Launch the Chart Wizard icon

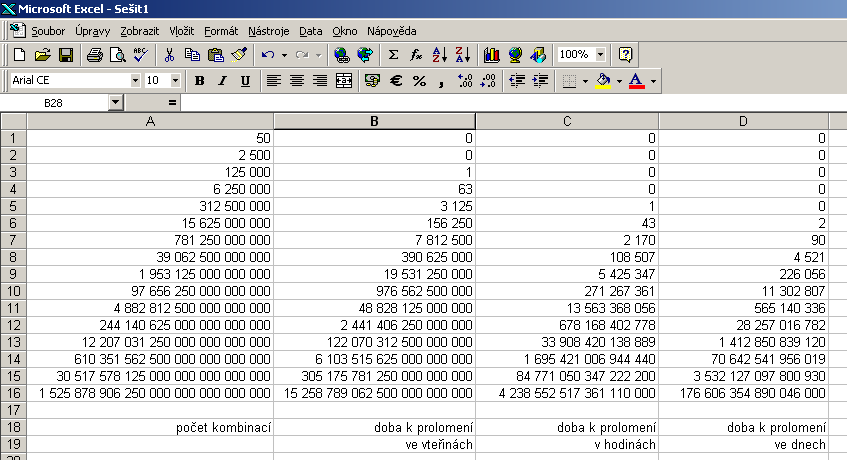pyautogui.click(x=492, y=55)
